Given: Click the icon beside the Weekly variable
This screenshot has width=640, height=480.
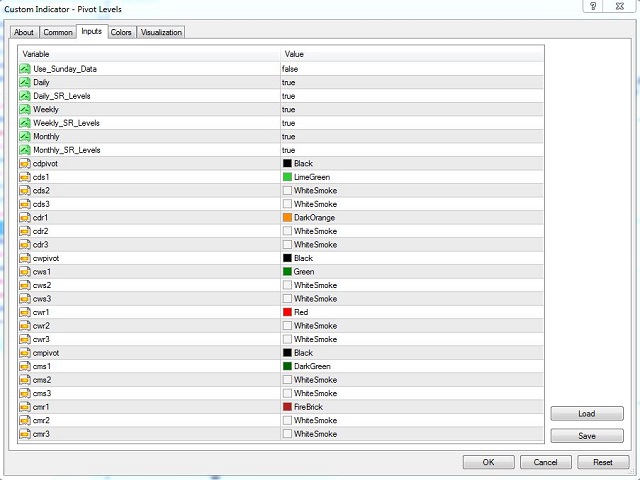Looking at the screenshot, I should coord(25,109).
